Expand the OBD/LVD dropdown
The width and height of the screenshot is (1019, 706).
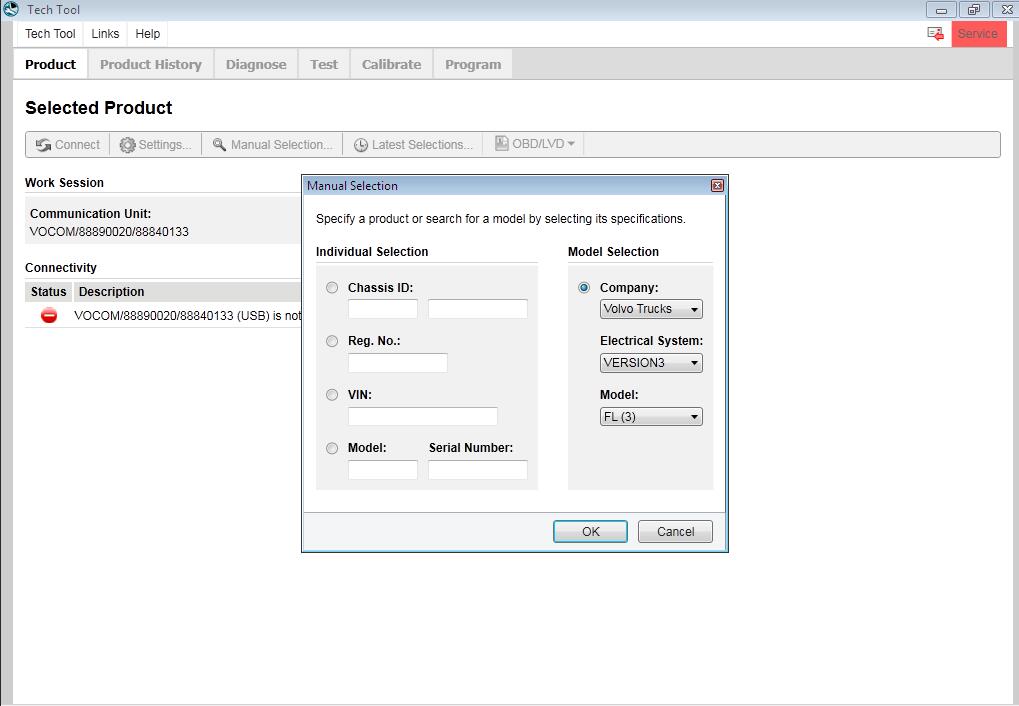pyautogui.click(x=534, y=144)
